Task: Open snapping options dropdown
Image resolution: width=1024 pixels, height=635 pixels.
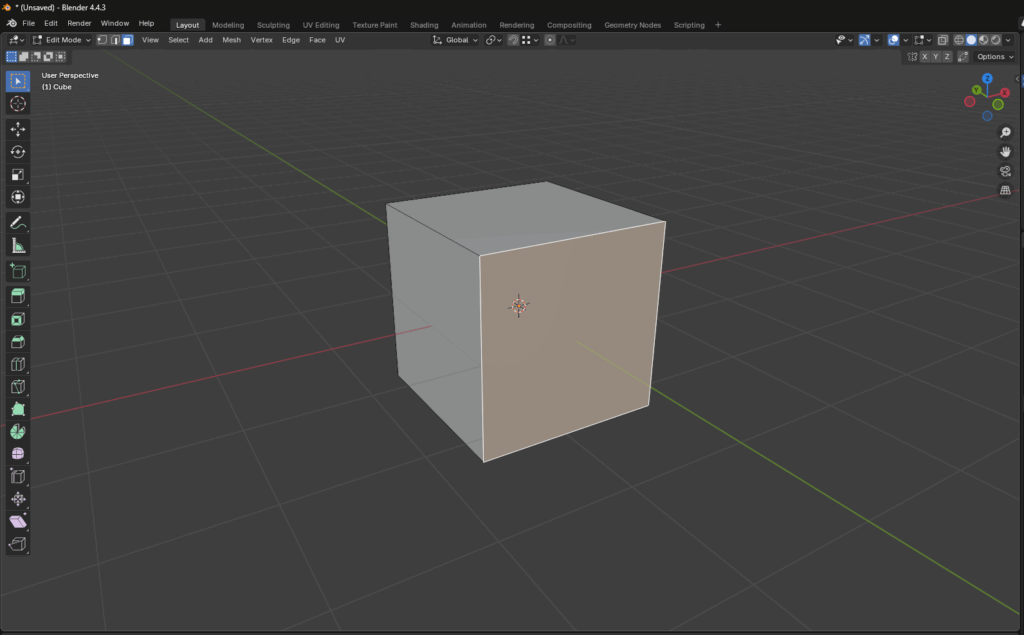Action: 530,40
